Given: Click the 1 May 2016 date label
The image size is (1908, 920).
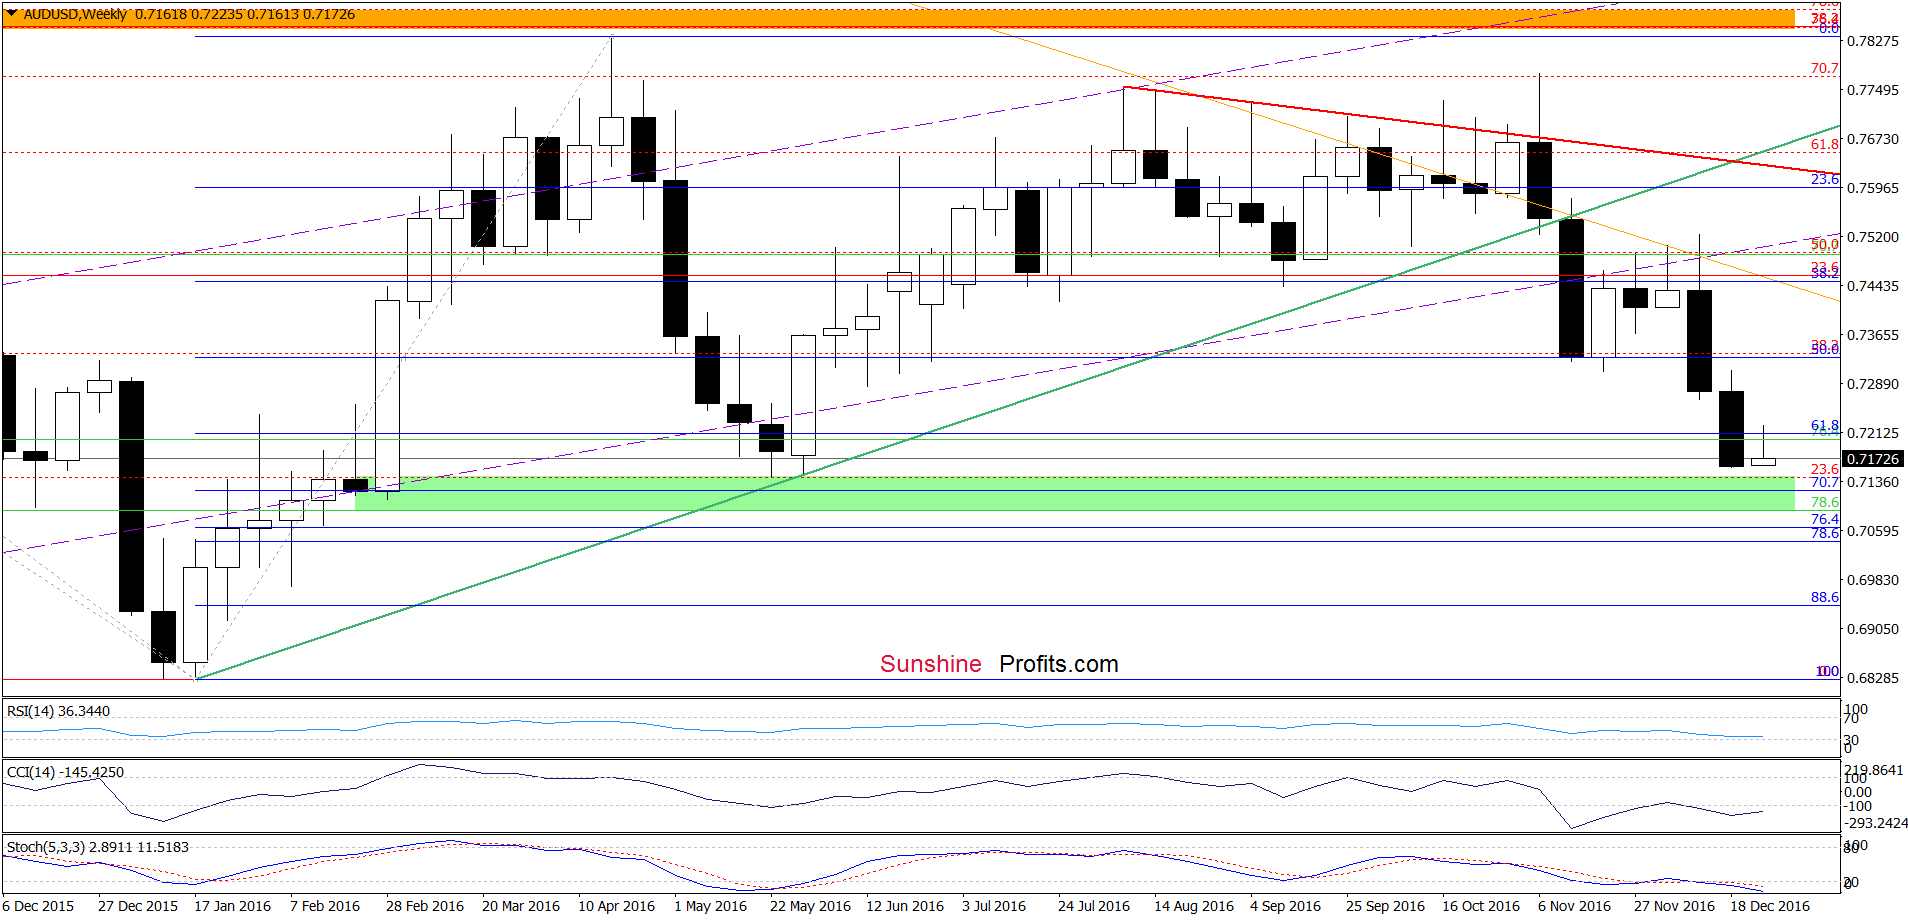Looking at the screenshot, I should pyautogui.click(x=710, y=906).
